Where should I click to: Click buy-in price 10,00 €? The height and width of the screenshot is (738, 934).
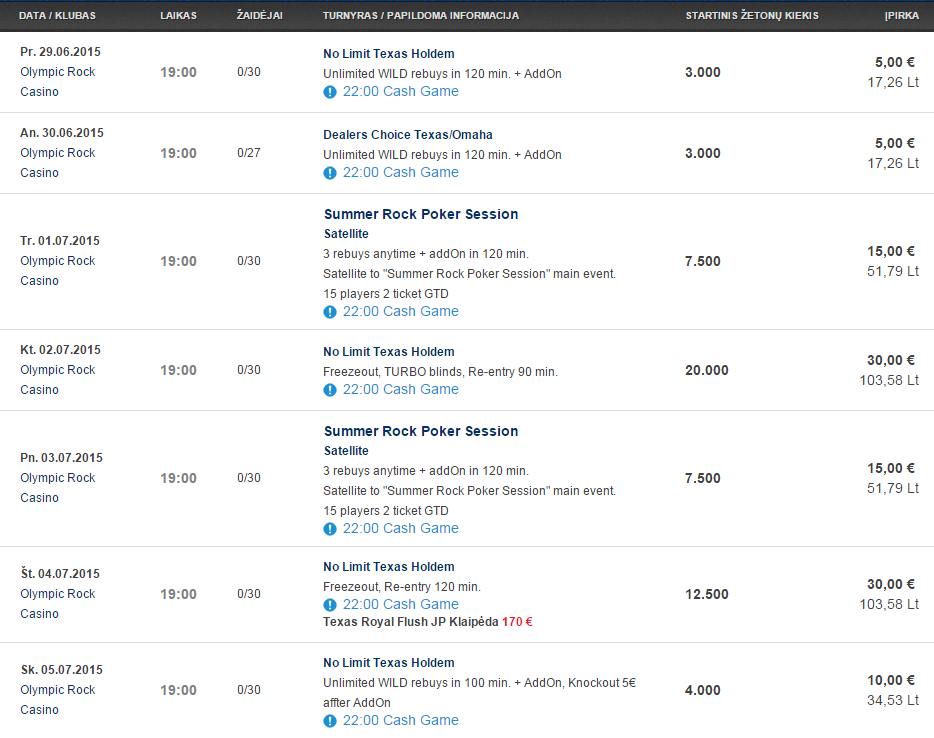[891, 680]
